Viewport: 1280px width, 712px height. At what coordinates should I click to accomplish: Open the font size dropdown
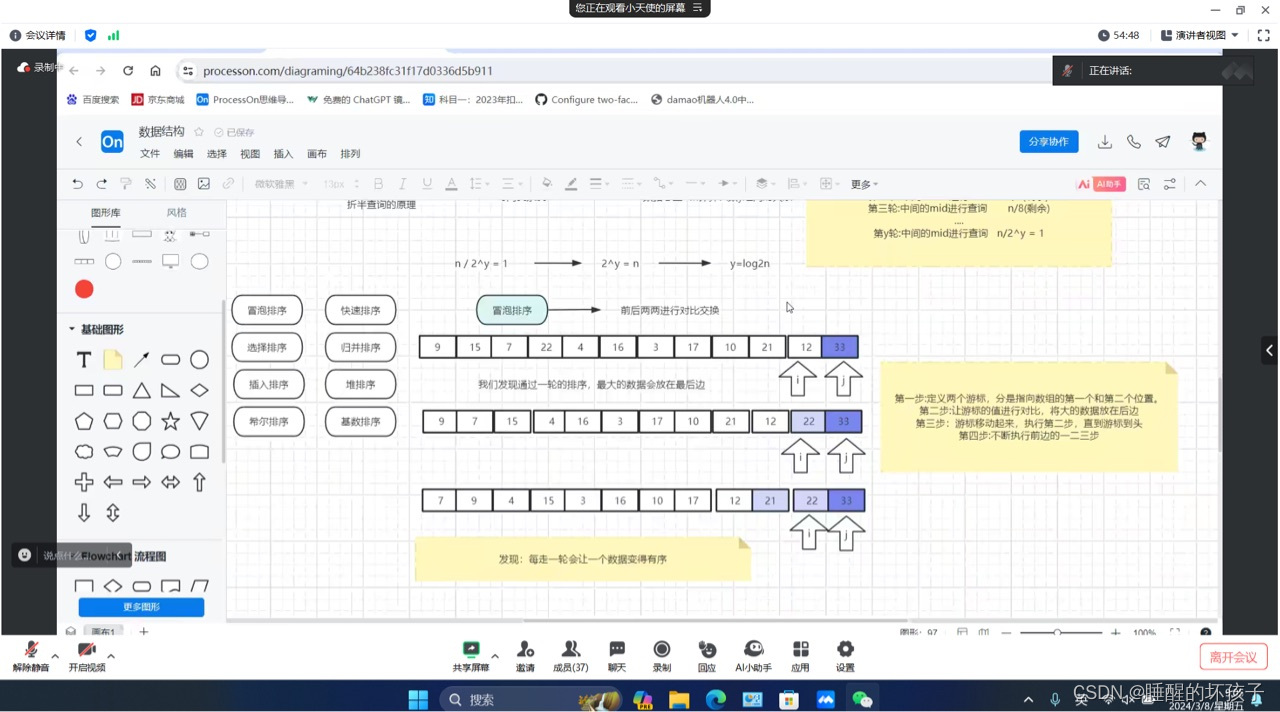pos(342,184)
